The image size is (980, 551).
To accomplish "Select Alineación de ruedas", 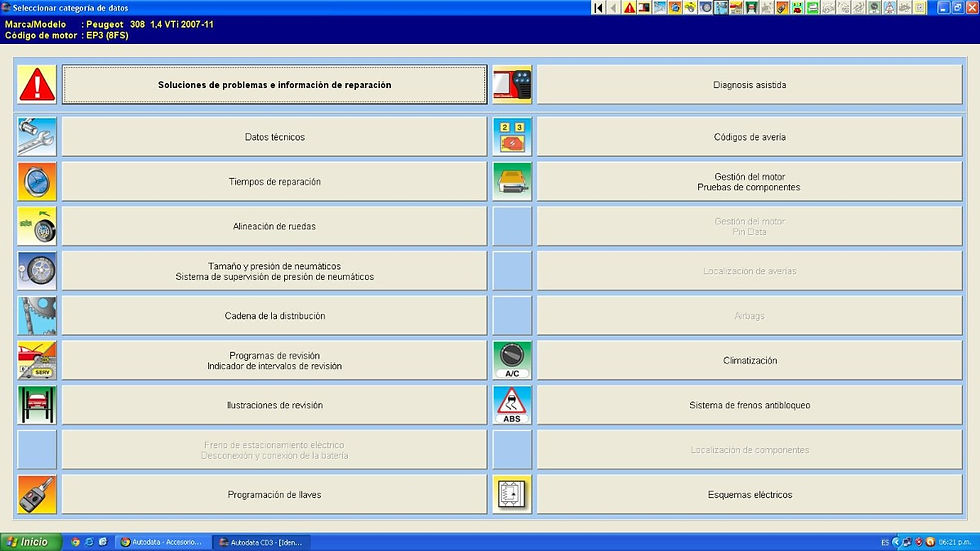I will [274, 226].
